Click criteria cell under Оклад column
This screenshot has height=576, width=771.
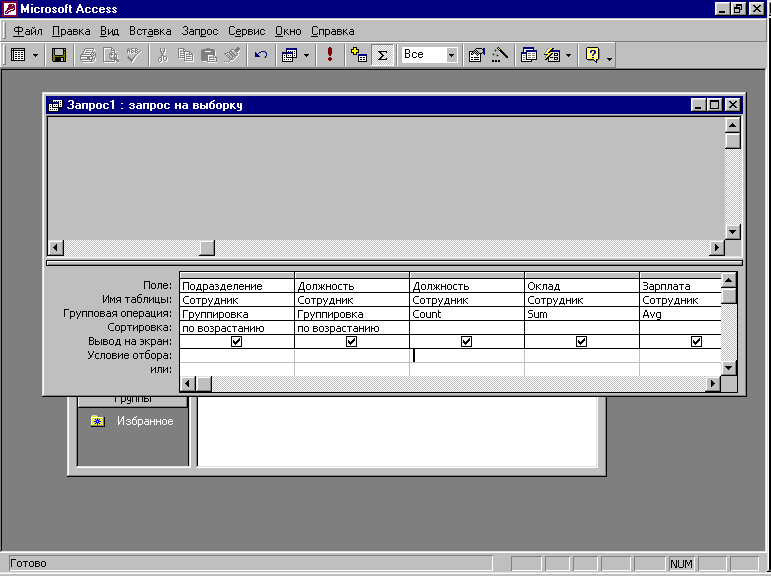[x=582, y=356]
